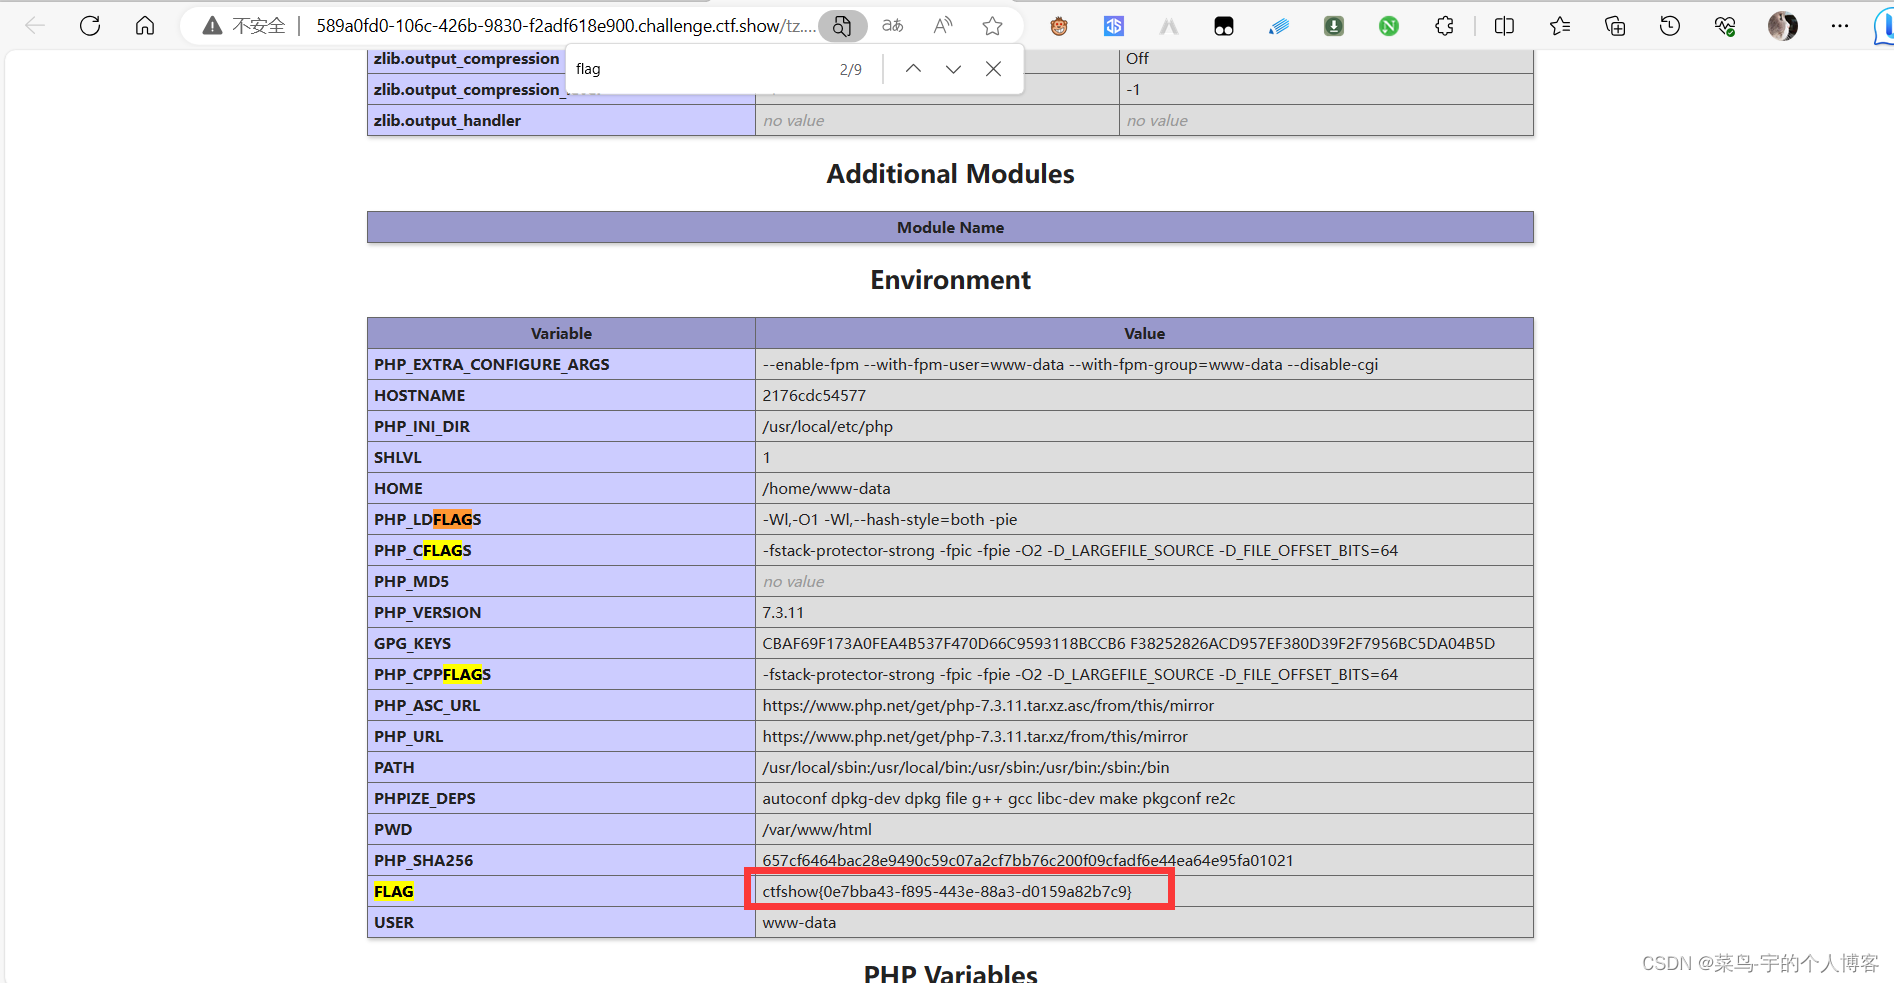Open the php-7.3.11 tar.xz mirror link

[975, 736]
